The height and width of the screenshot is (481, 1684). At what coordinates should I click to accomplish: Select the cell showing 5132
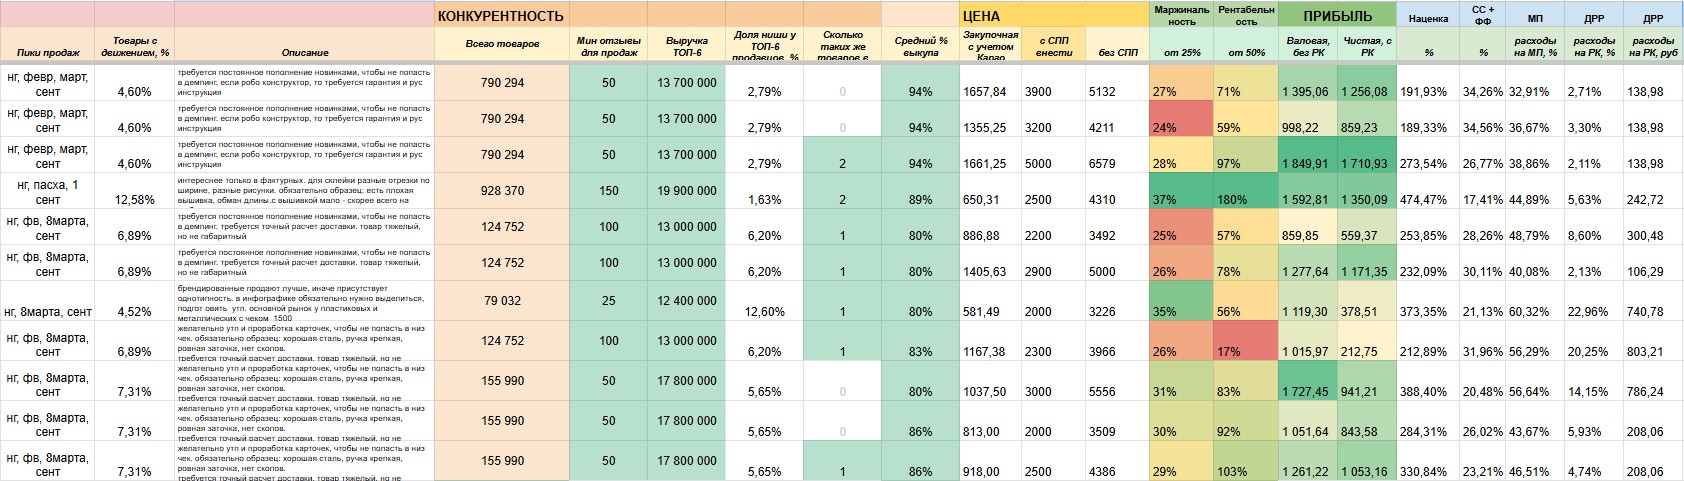1117,82
